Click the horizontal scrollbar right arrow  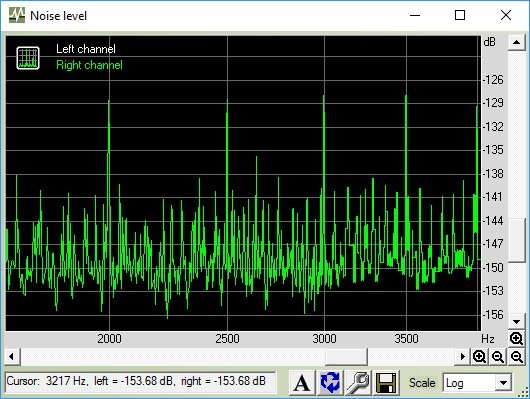[x=462, y=356]
